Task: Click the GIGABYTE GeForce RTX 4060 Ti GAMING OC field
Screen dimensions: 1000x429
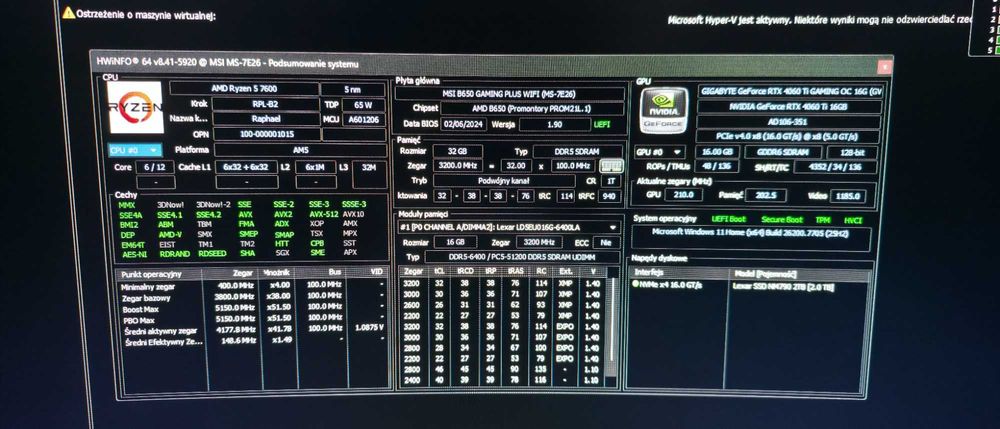Action: (791, 91)
